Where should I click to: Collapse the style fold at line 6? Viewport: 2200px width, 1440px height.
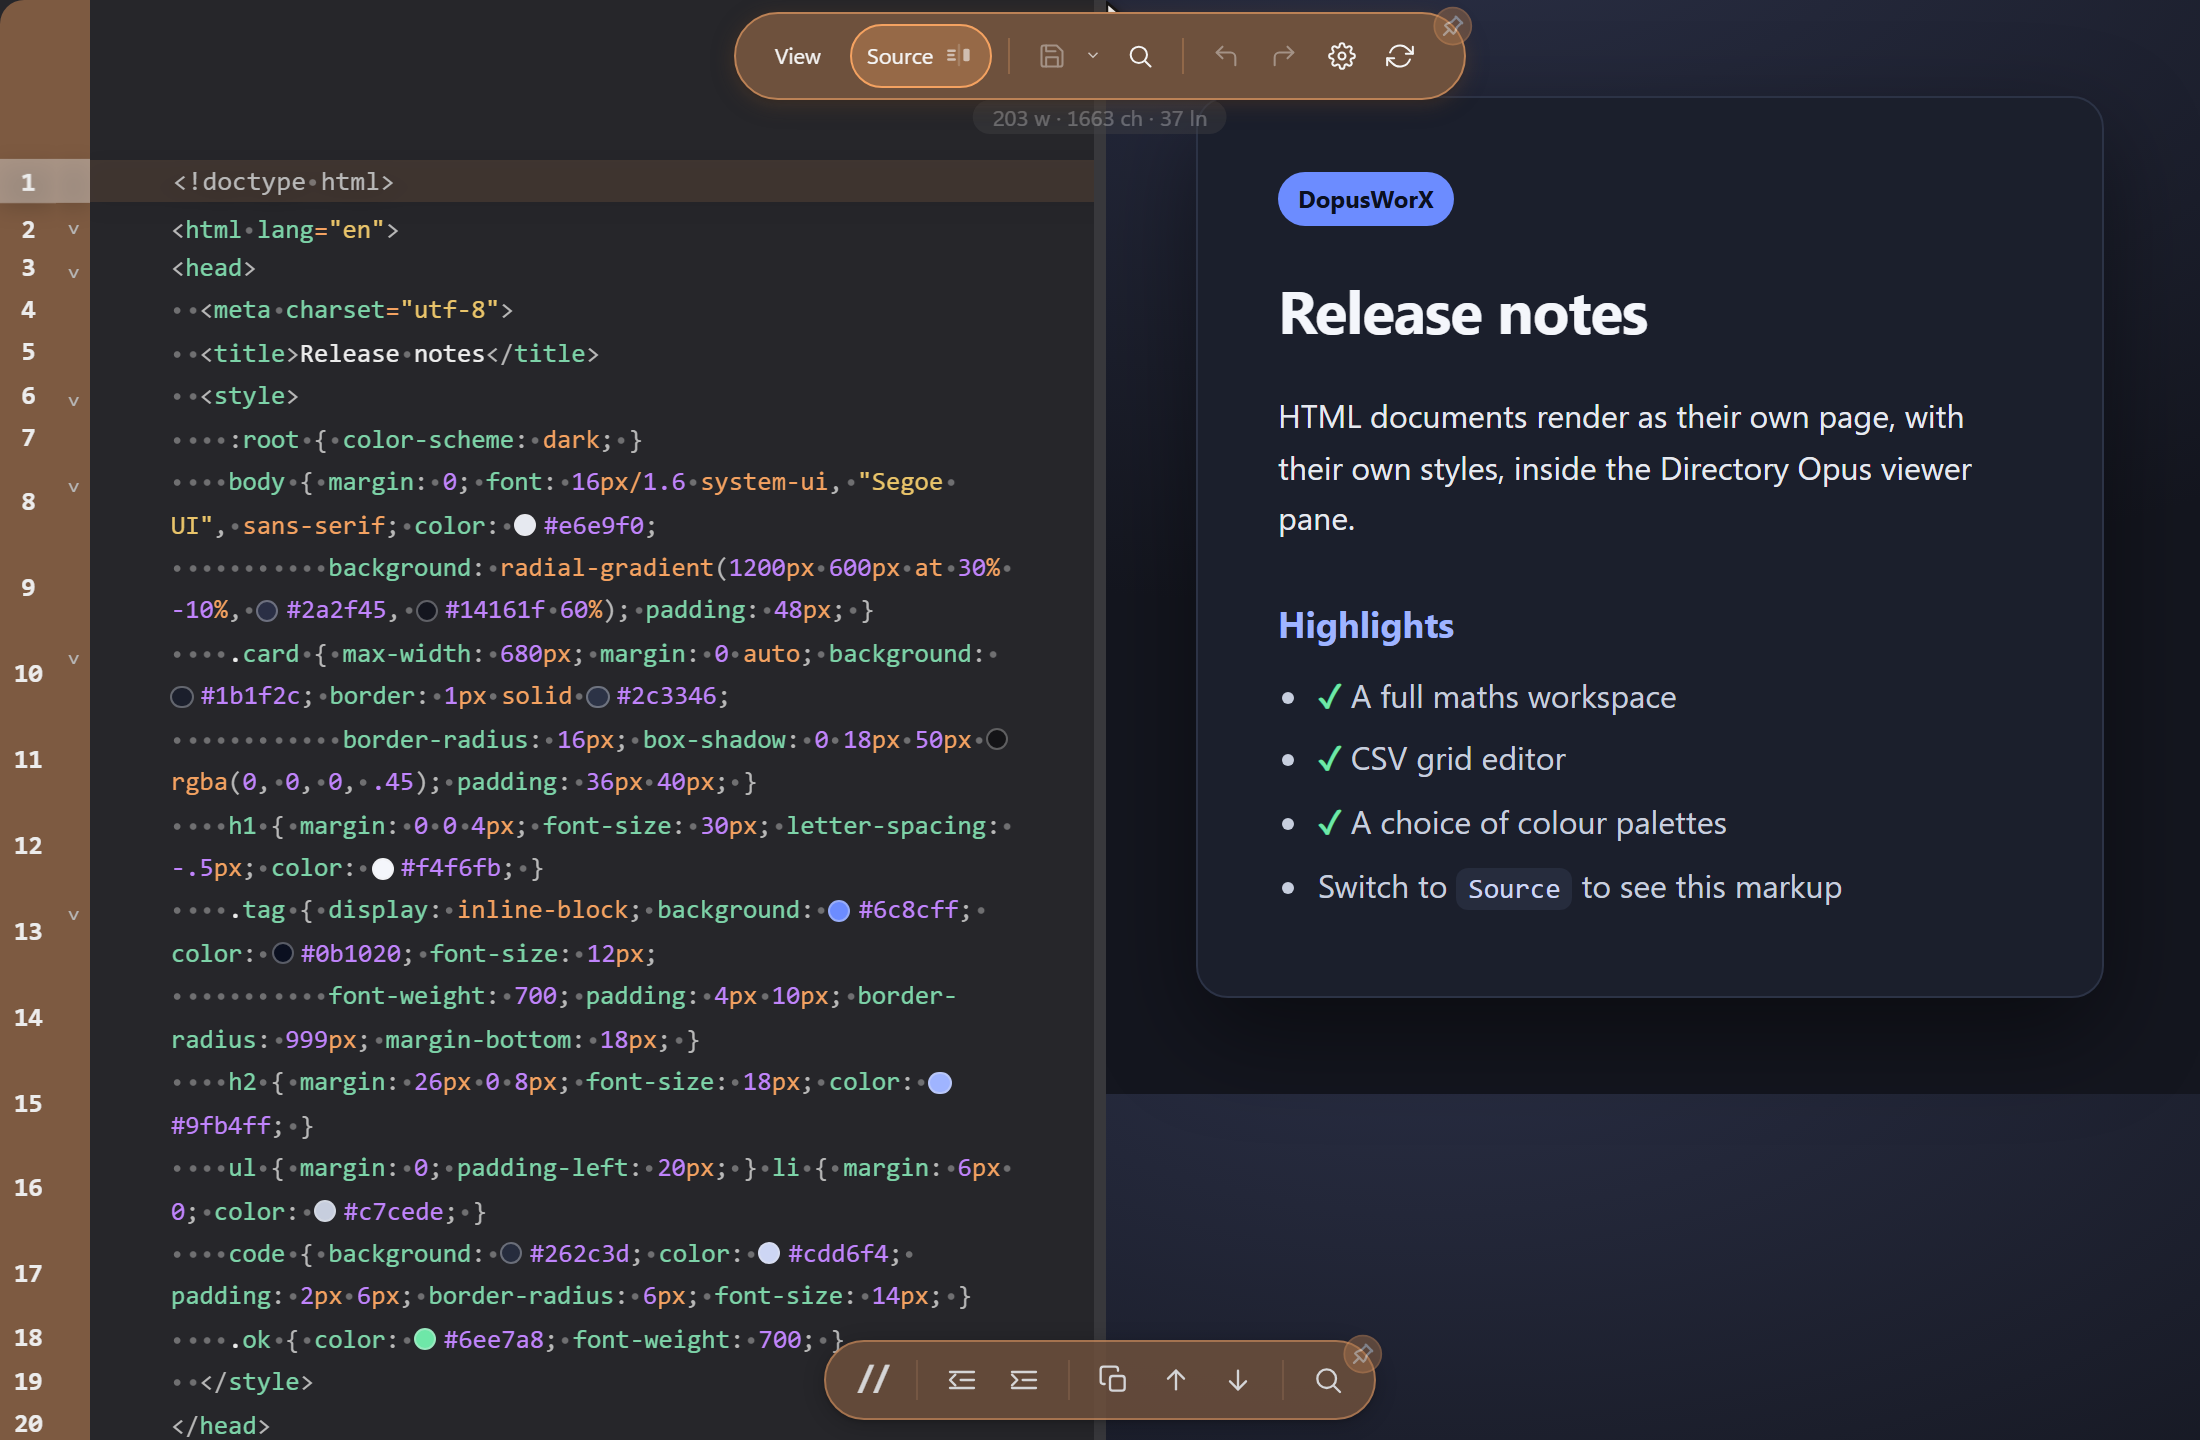click(x=73, y=401)
